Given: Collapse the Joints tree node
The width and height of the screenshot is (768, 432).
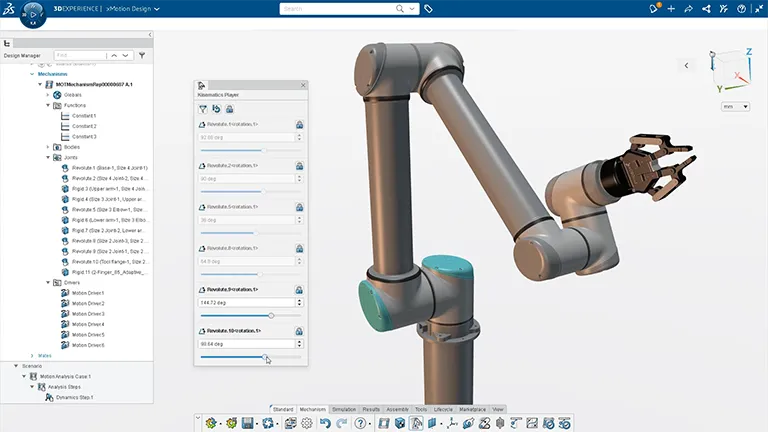Looking at the screenshot, I should (x=48, y=157).
